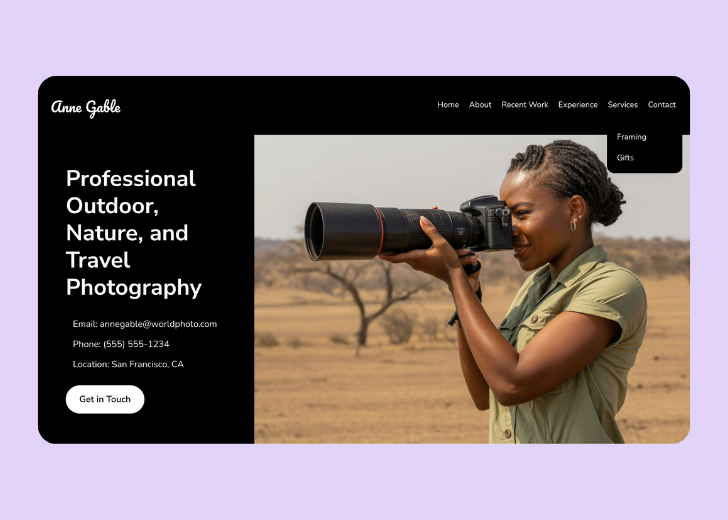Click the black empty area beside Gifts
Image resolution: width=728 pixels, height=520 pixels.
click(659, 158)
